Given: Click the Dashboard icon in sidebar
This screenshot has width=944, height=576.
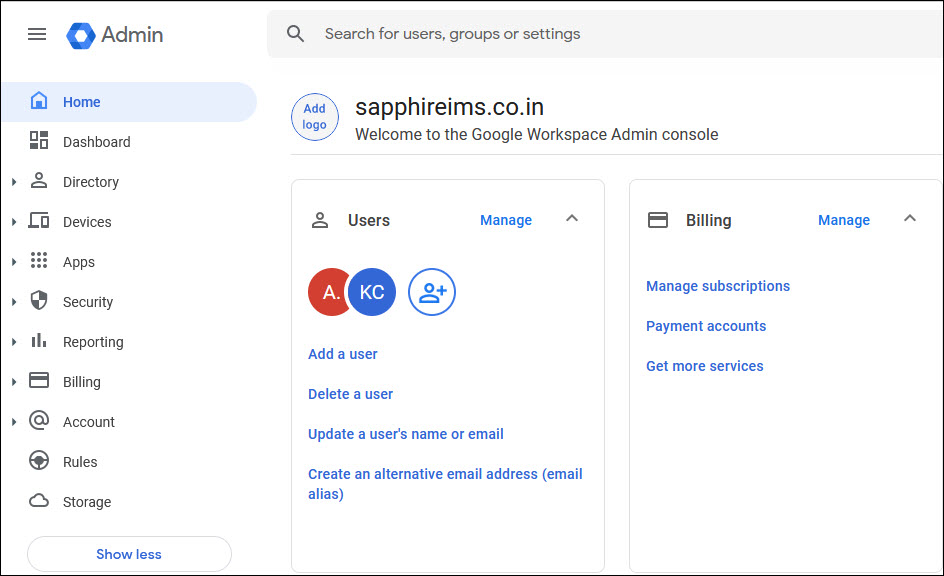Looking at the screenshot, I should (39, 142).
